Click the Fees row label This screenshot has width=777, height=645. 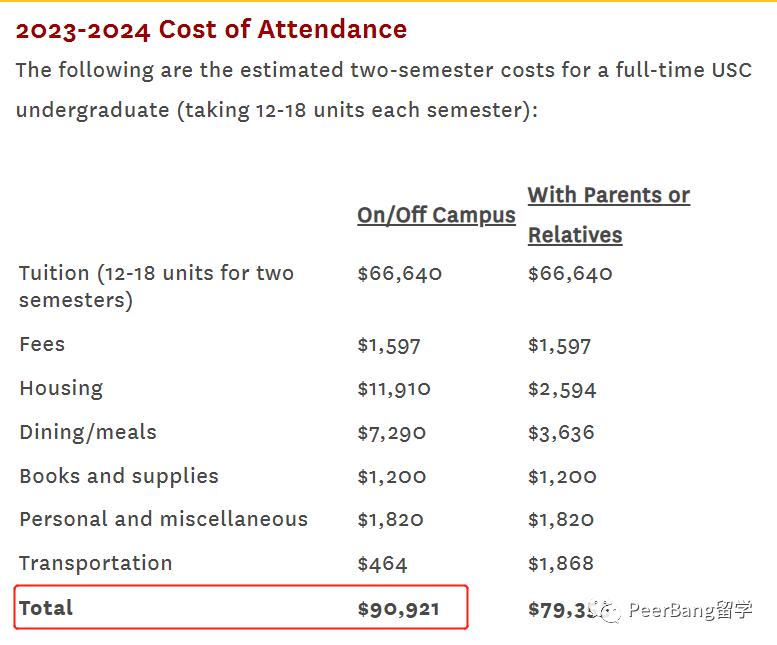pyautogui.click(x=42, y=344)
